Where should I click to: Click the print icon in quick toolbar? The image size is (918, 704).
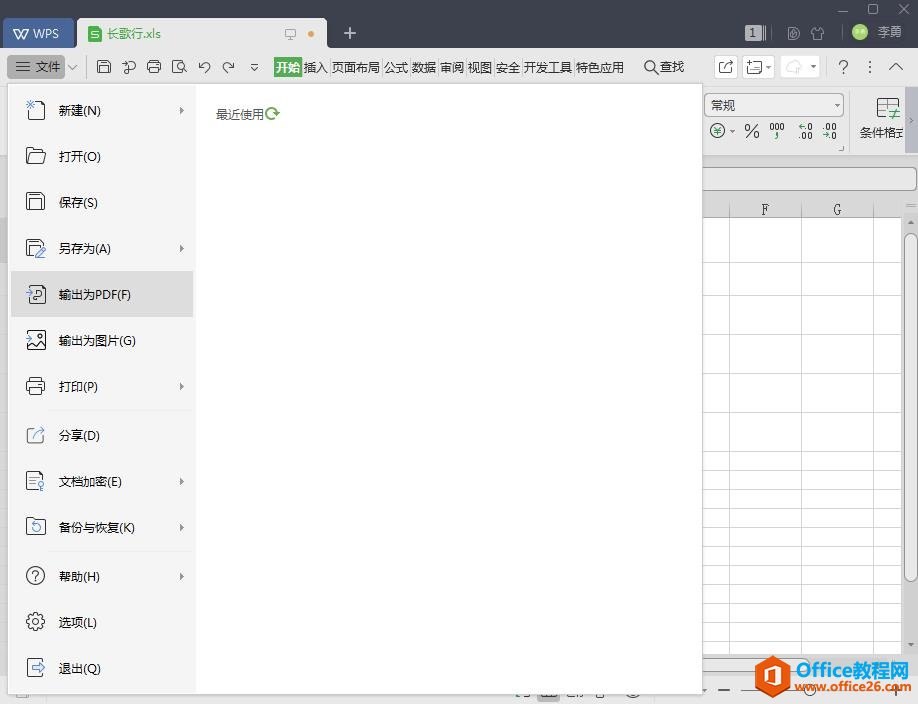tap(154, 67)
